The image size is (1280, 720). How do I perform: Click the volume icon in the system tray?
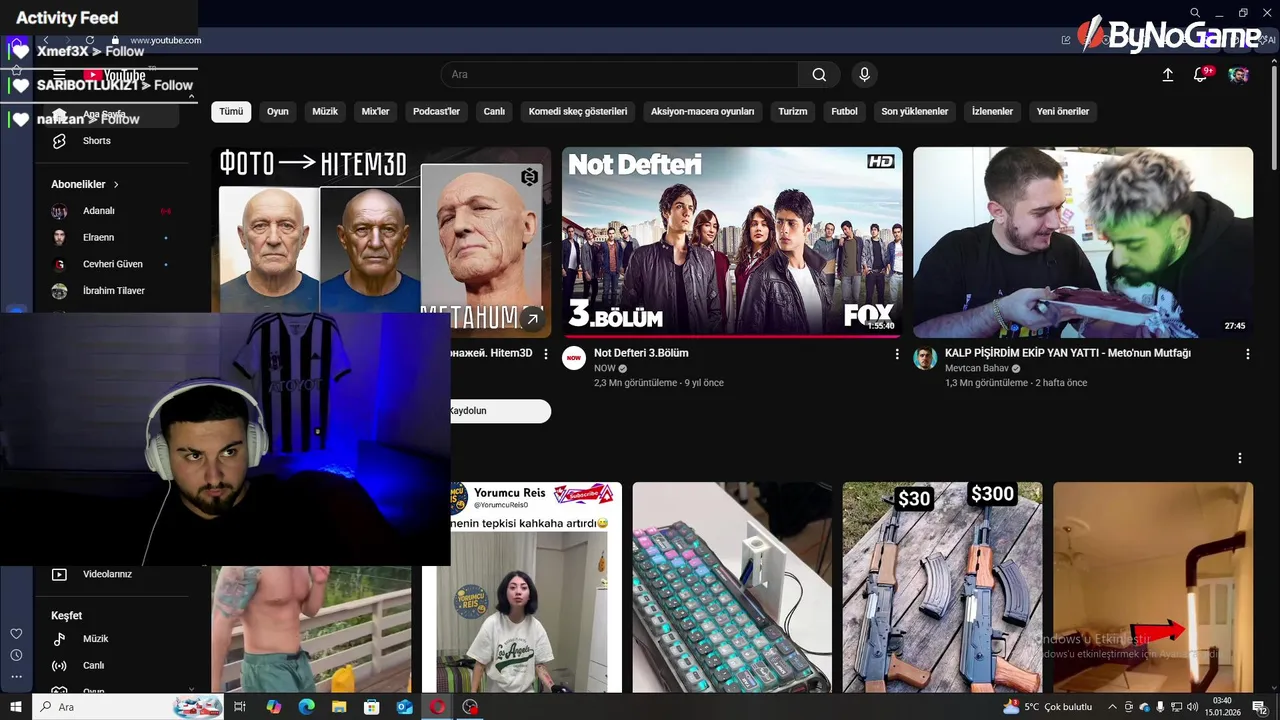coord(1192,707)
